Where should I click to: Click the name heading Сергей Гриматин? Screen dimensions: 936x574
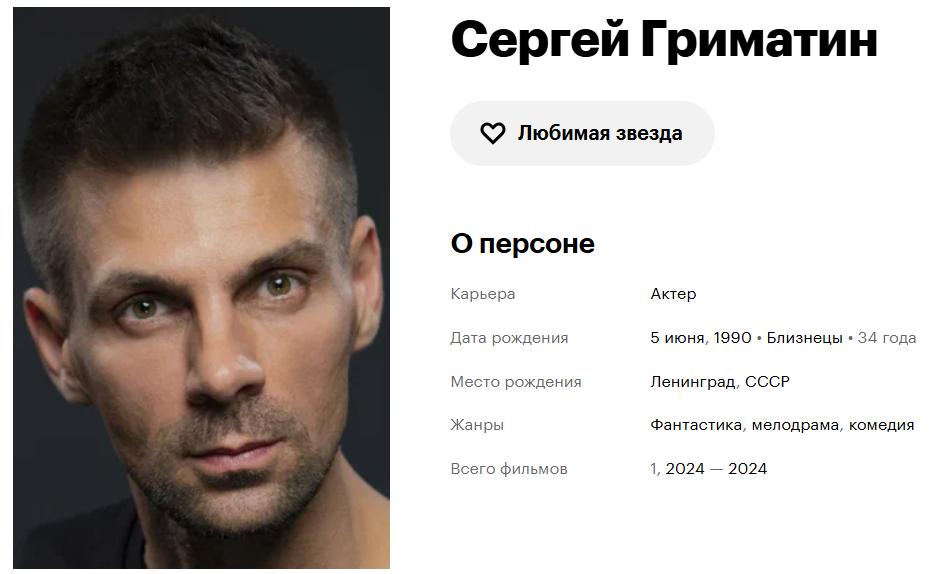coord(664,40)
